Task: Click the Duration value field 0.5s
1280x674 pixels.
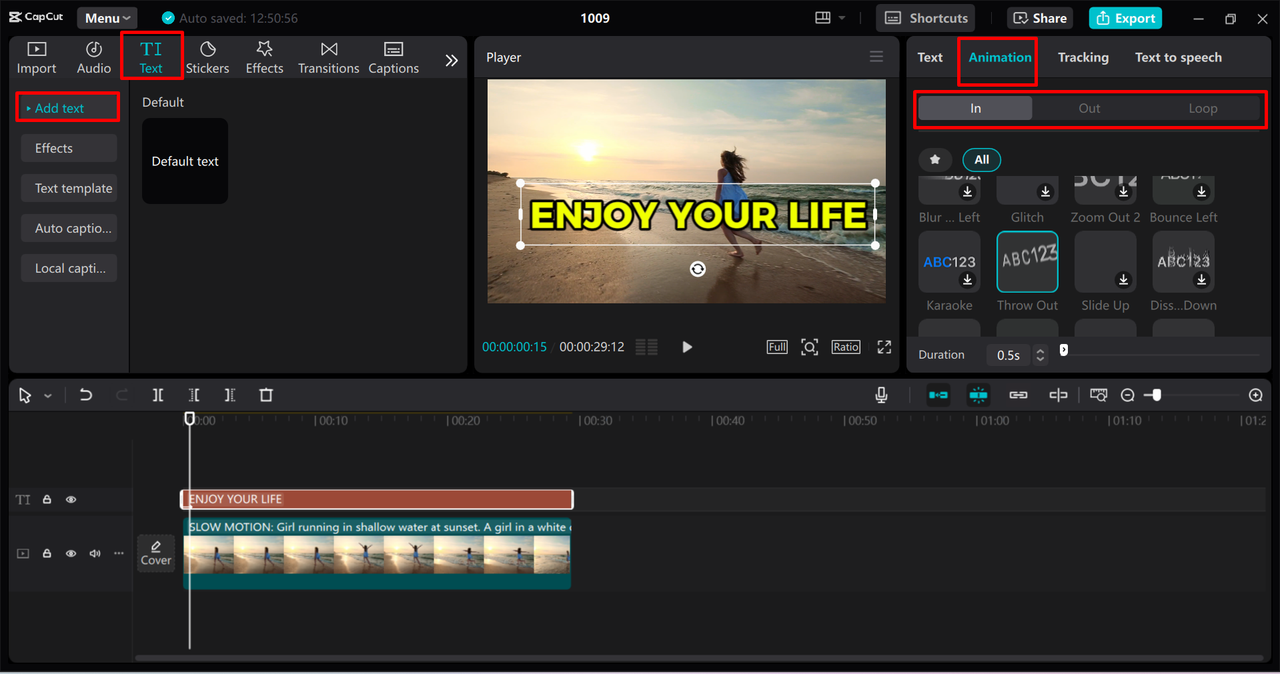Action: 1008,355
